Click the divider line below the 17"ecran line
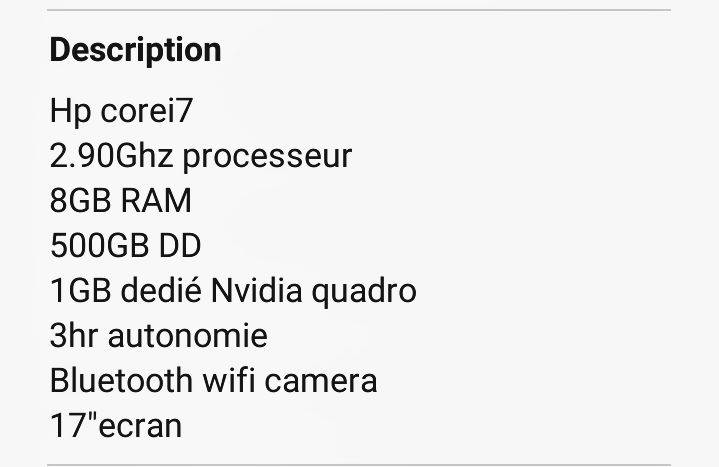 pos(359,465)
